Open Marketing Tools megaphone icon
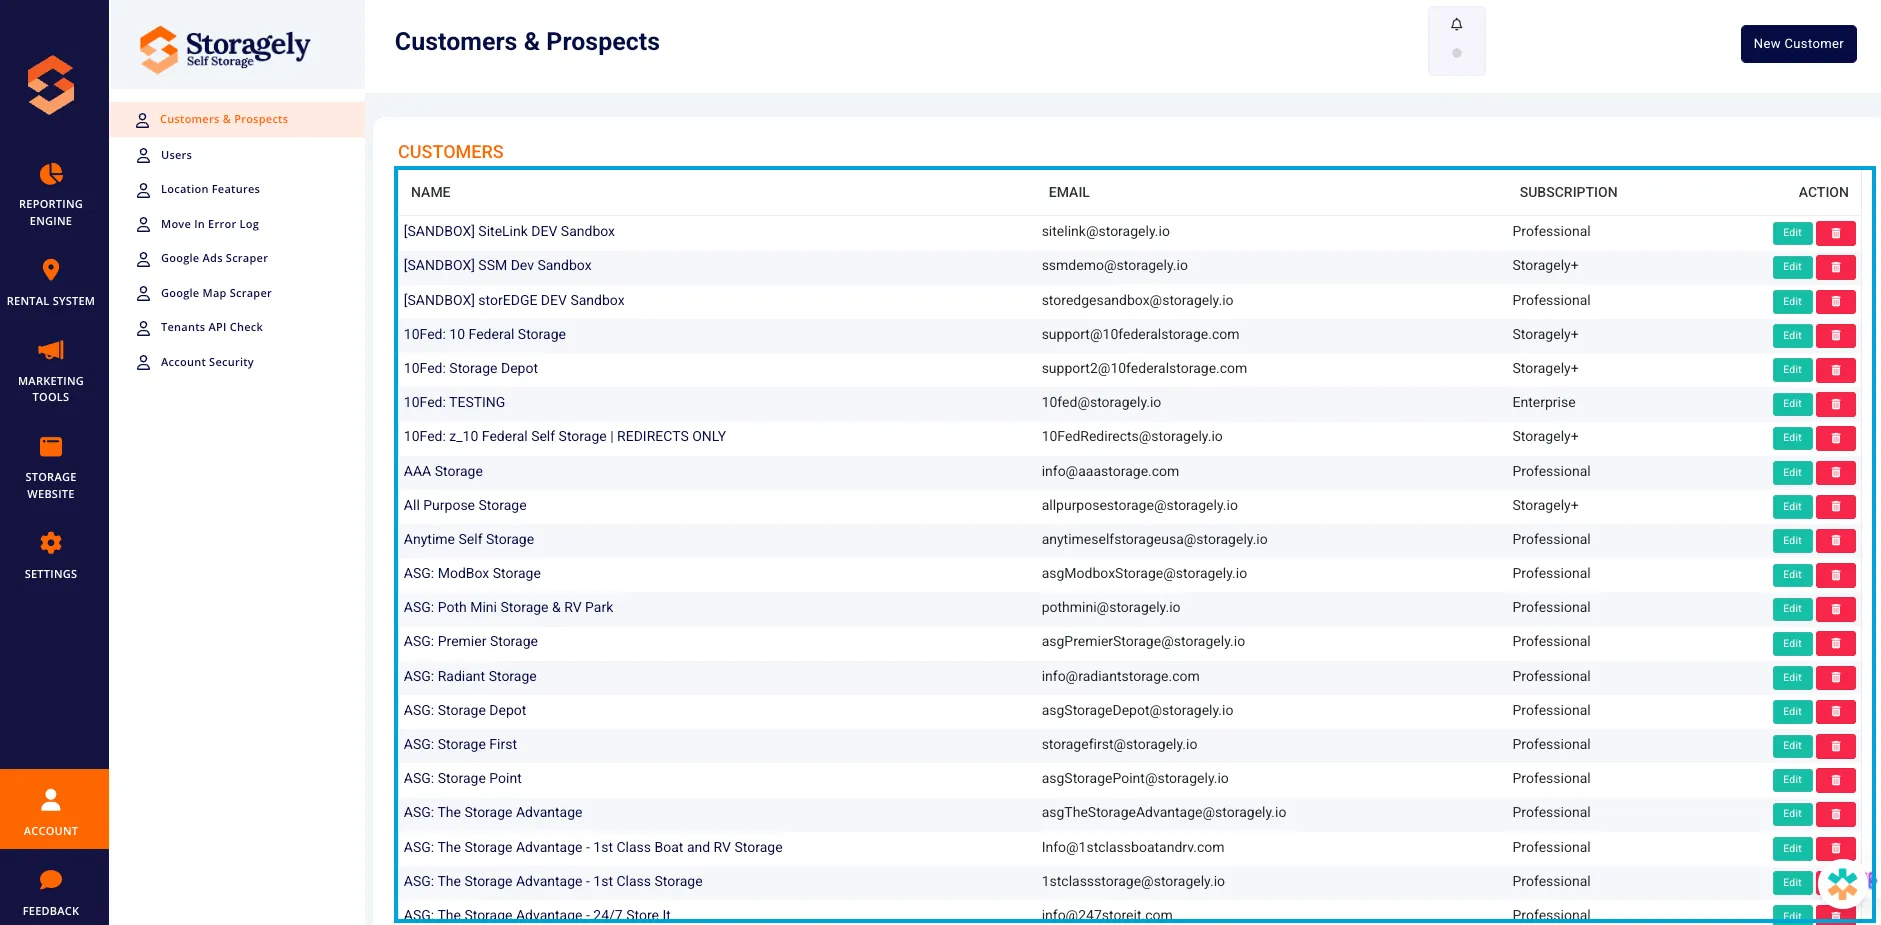 [x=51, y=350]
